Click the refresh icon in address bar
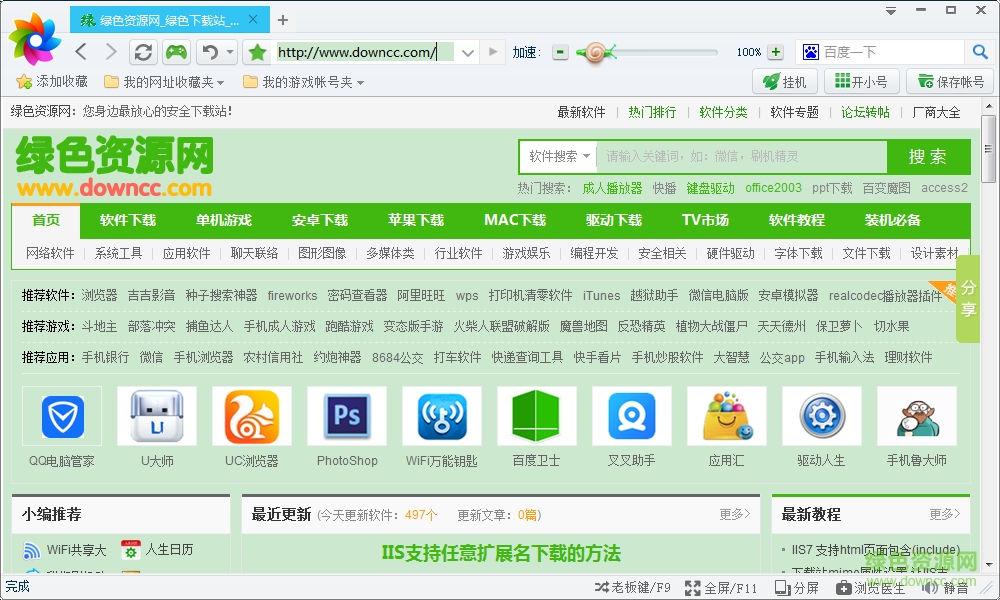Image resolution: width=1000 pixels, height=600 pixels. click(x=143, y=52)
